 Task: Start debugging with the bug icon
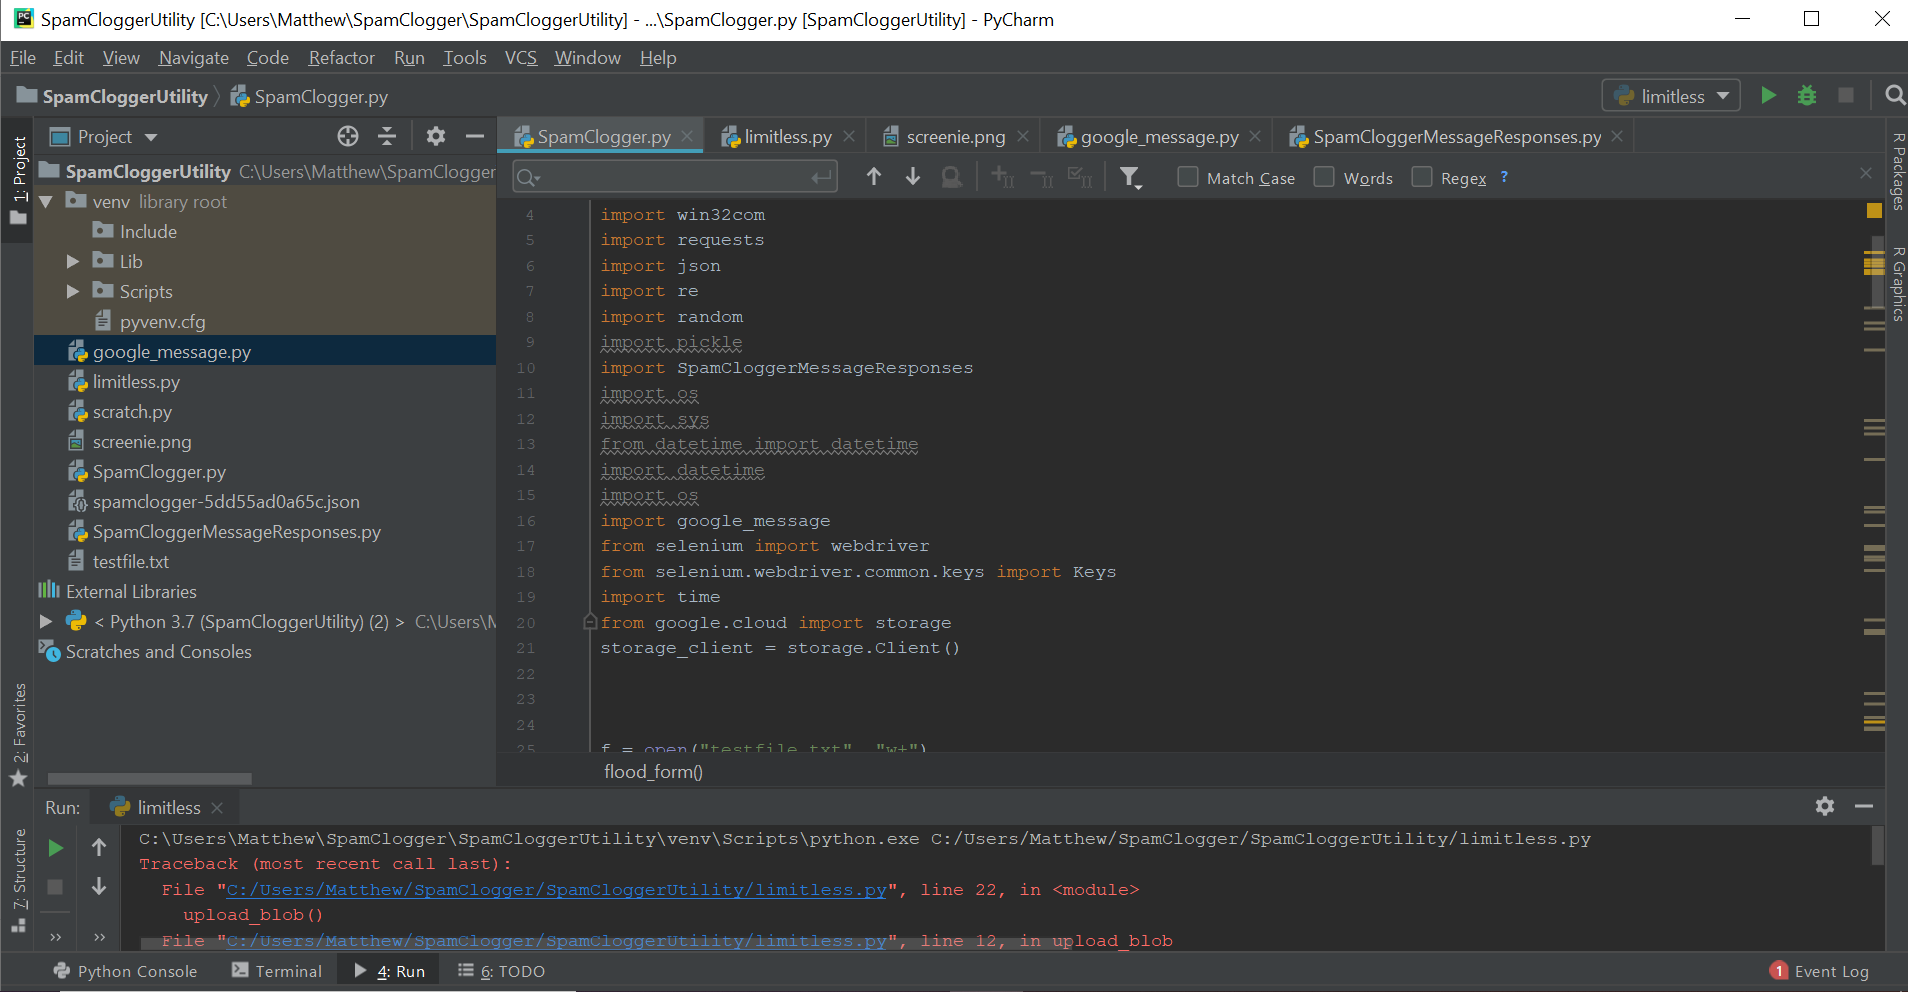click(x=1806, y=96)
